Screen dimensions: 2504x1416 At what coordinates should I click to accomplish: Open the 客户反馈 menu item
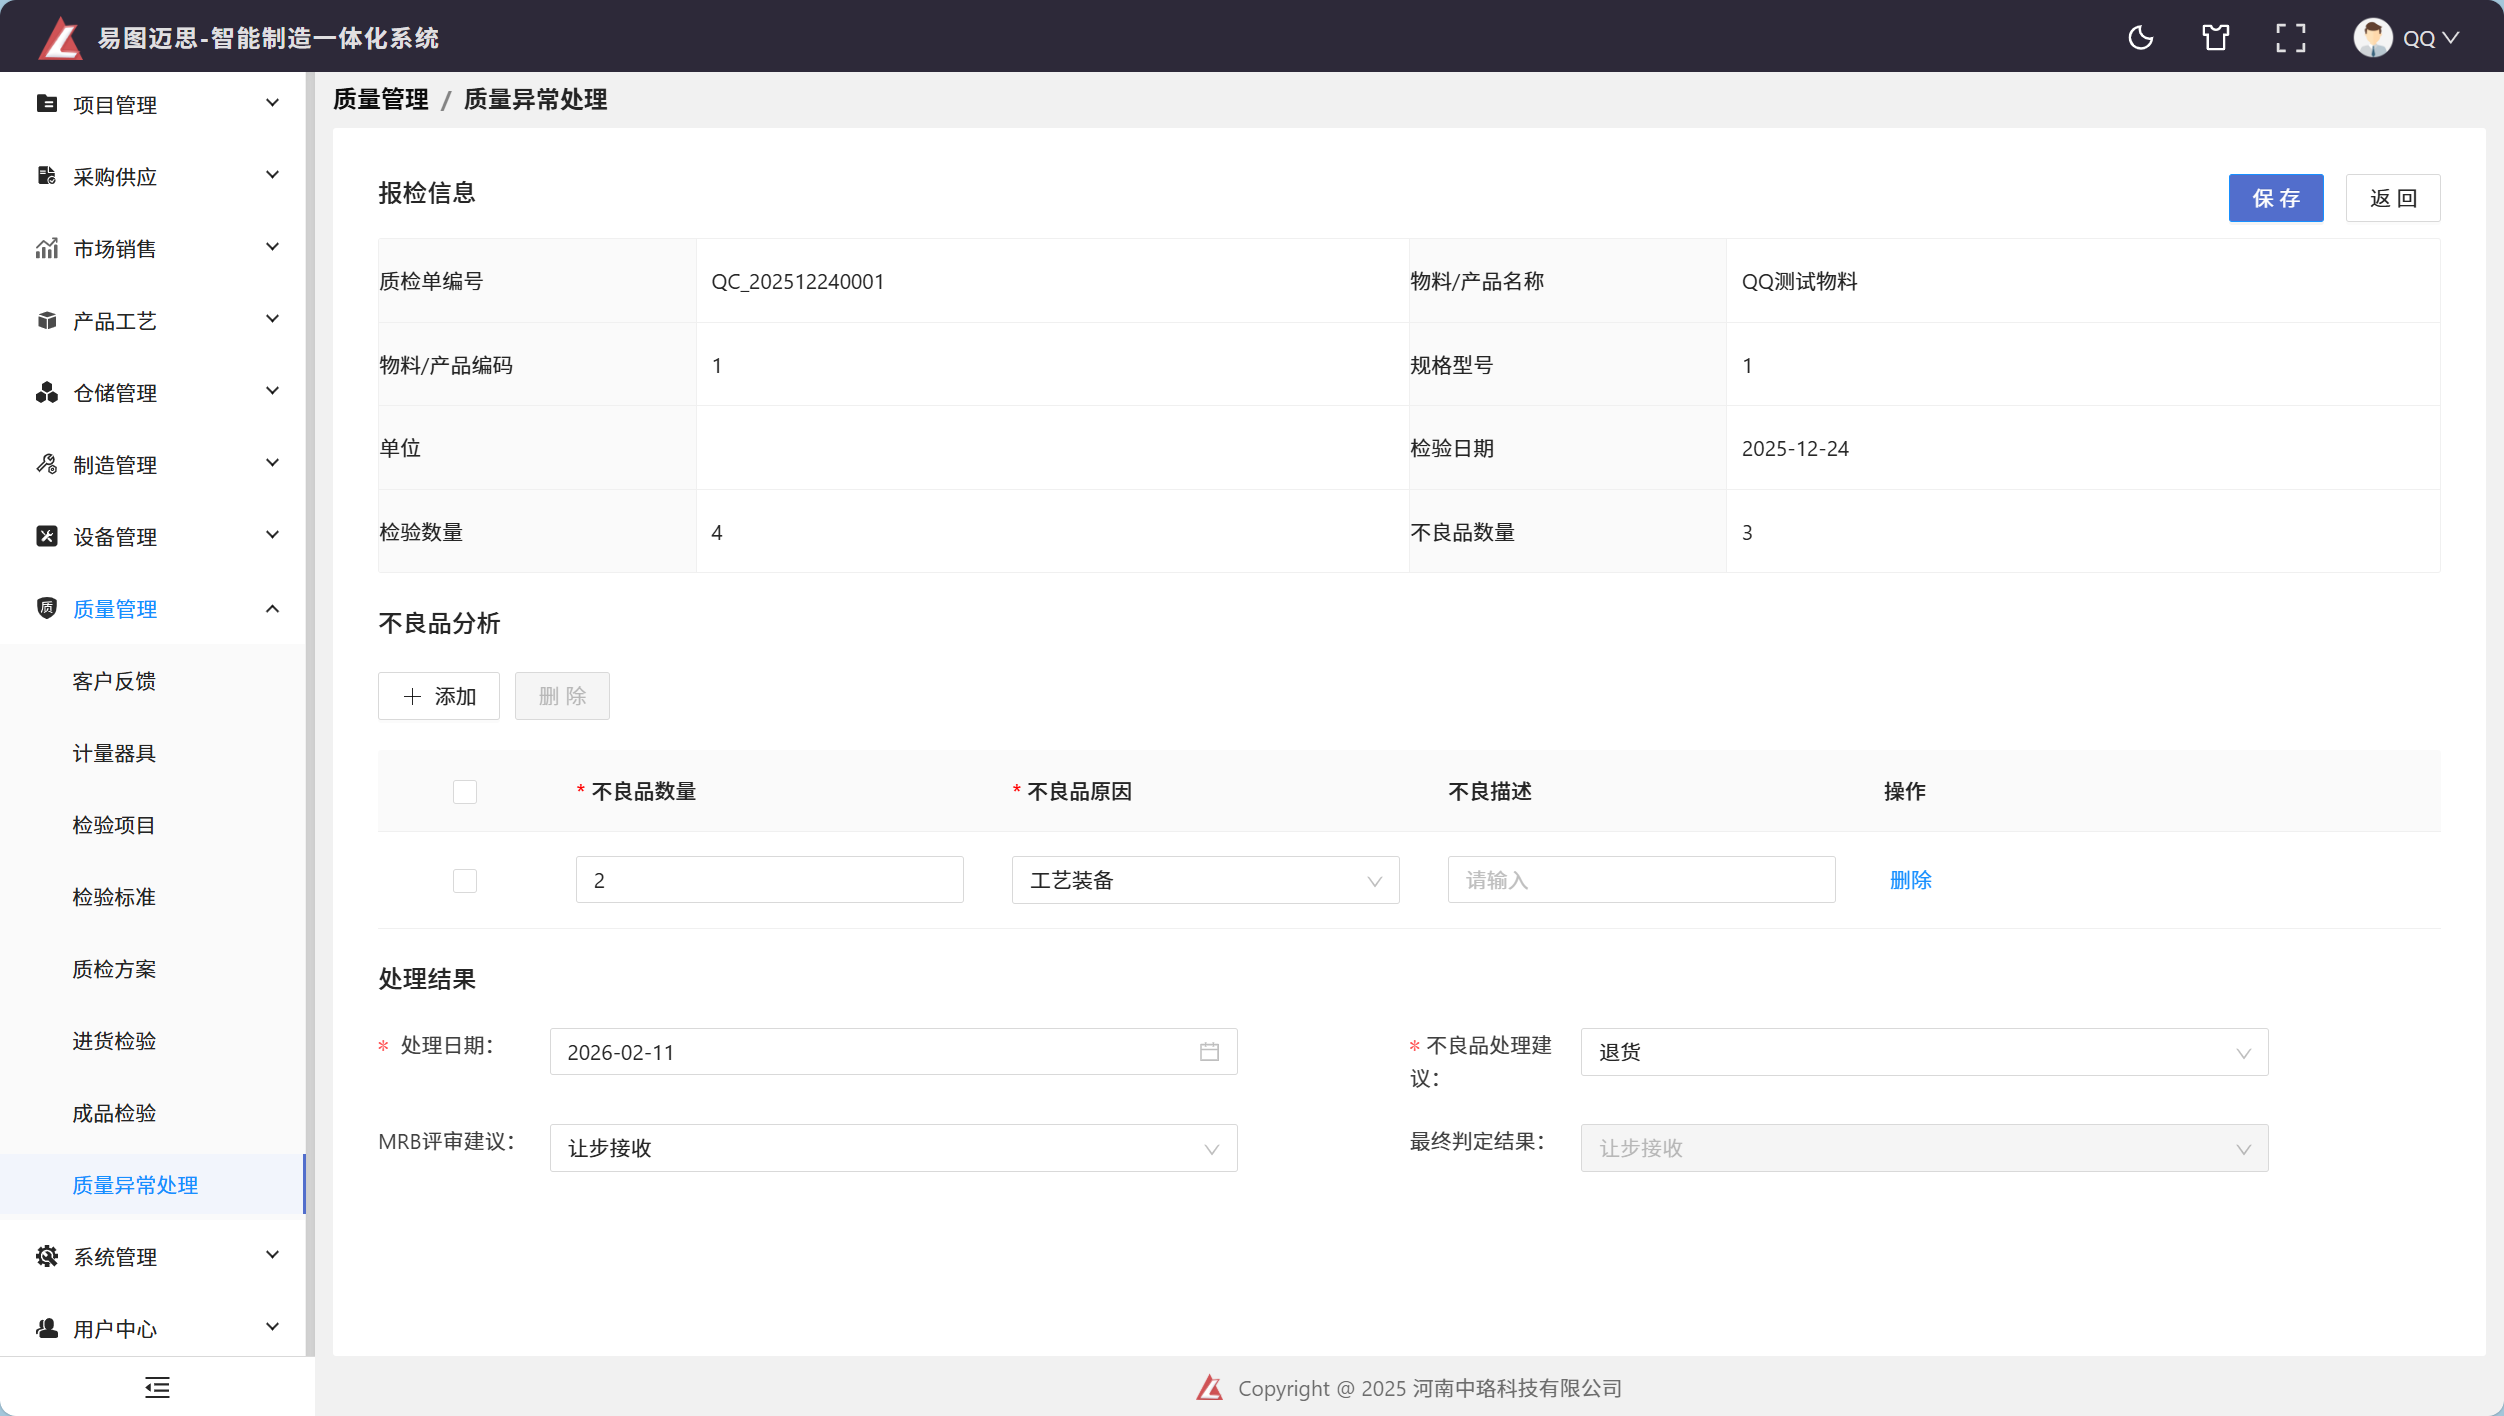point(114,681)
